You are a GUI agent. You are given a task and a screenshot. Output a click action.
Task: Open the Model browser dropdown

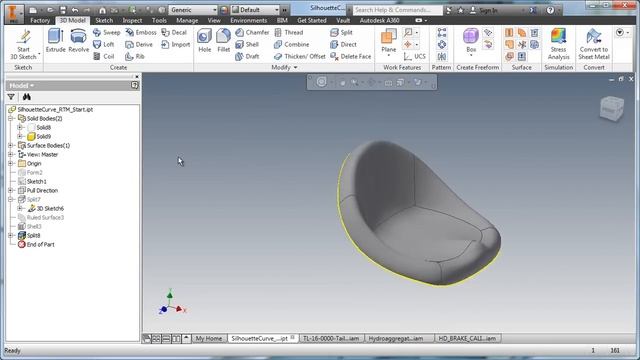click(22, 85)
